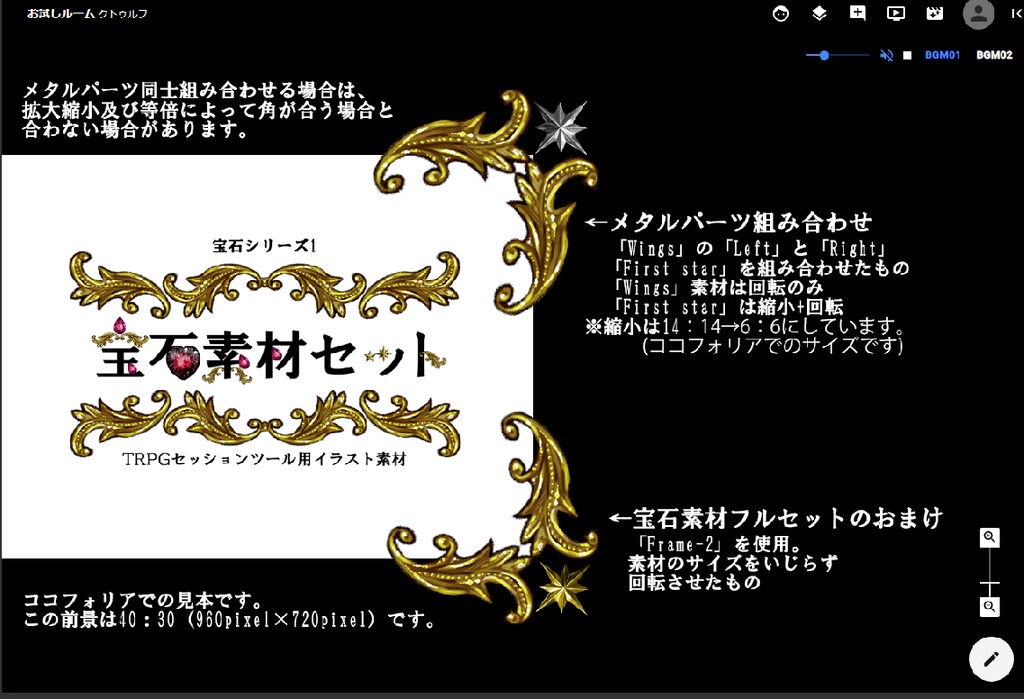1024x699 pixels.
Task: Zoom in using the magnifier plus icon
Action: (x=988, y=537)
